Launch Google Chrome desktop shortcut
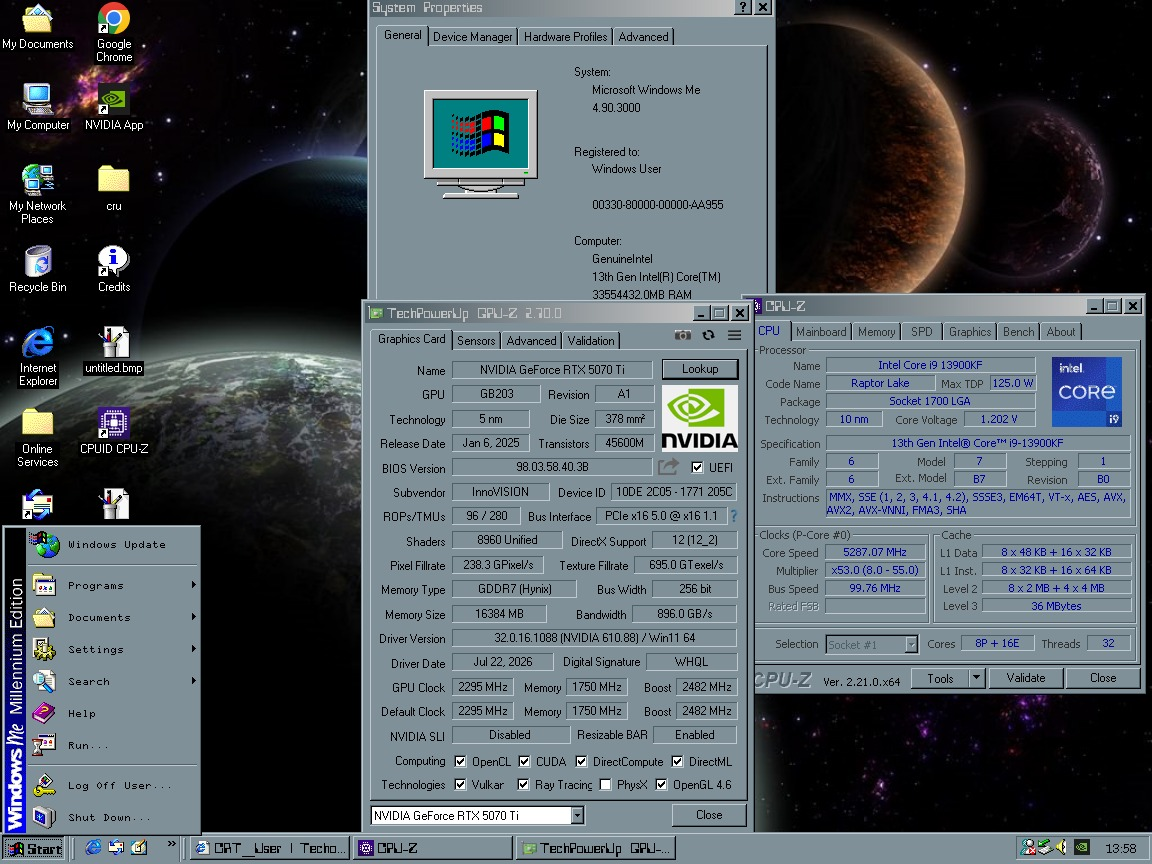This screenshot has width=1152, height=864. tap(114, 32)
